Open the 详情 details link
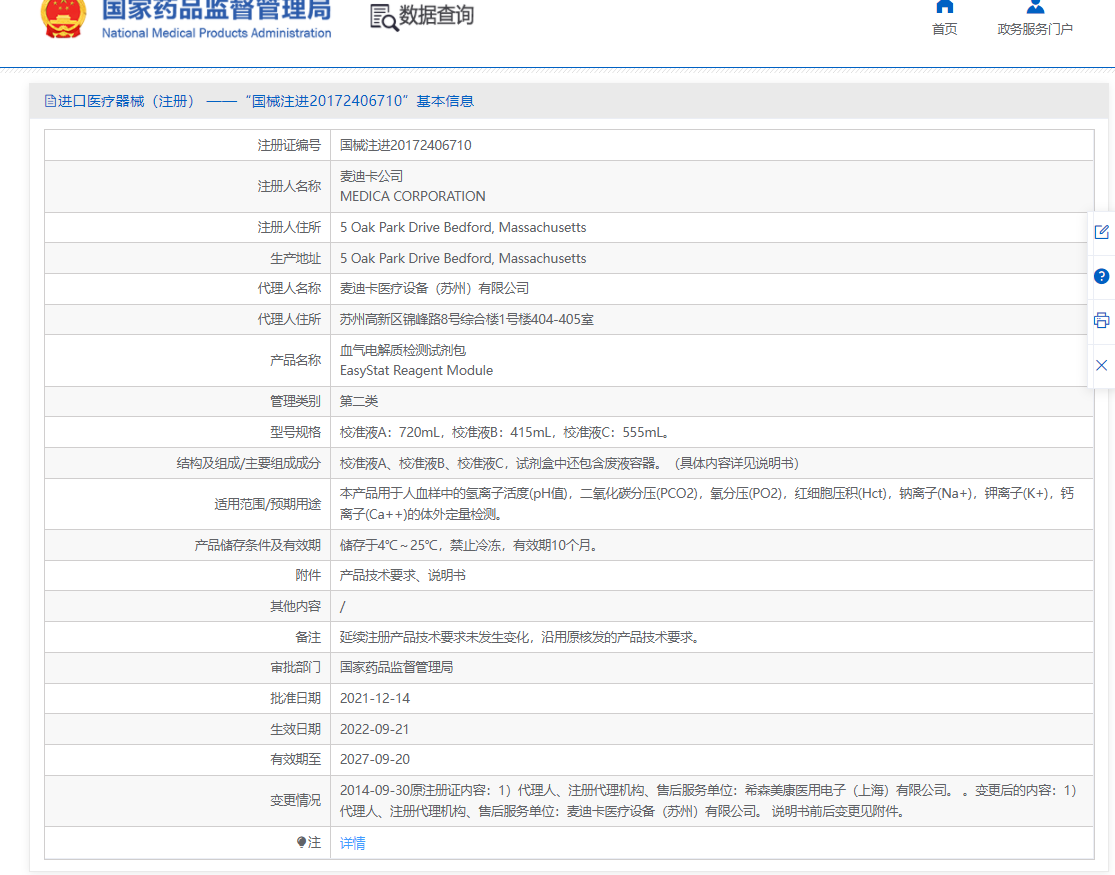The width and height of the screenshot is (1115, 875). coord(353,843)
